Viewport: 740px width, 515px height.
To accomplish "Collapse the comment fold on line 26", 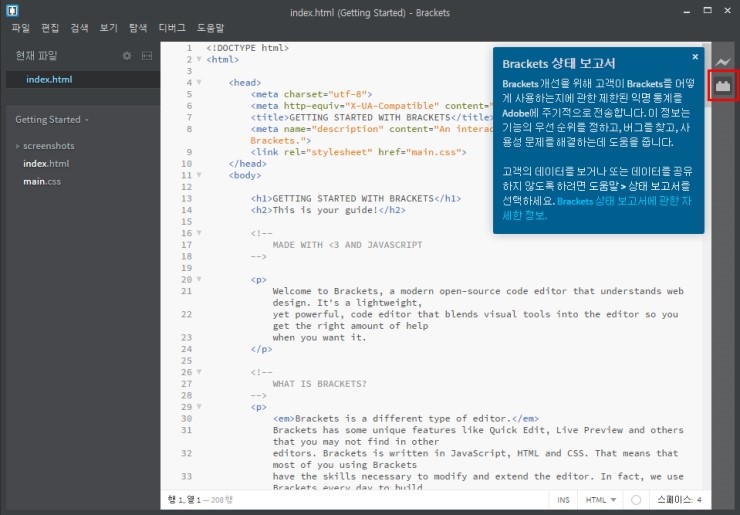I will pyautogui.click(x=199, y=372).
